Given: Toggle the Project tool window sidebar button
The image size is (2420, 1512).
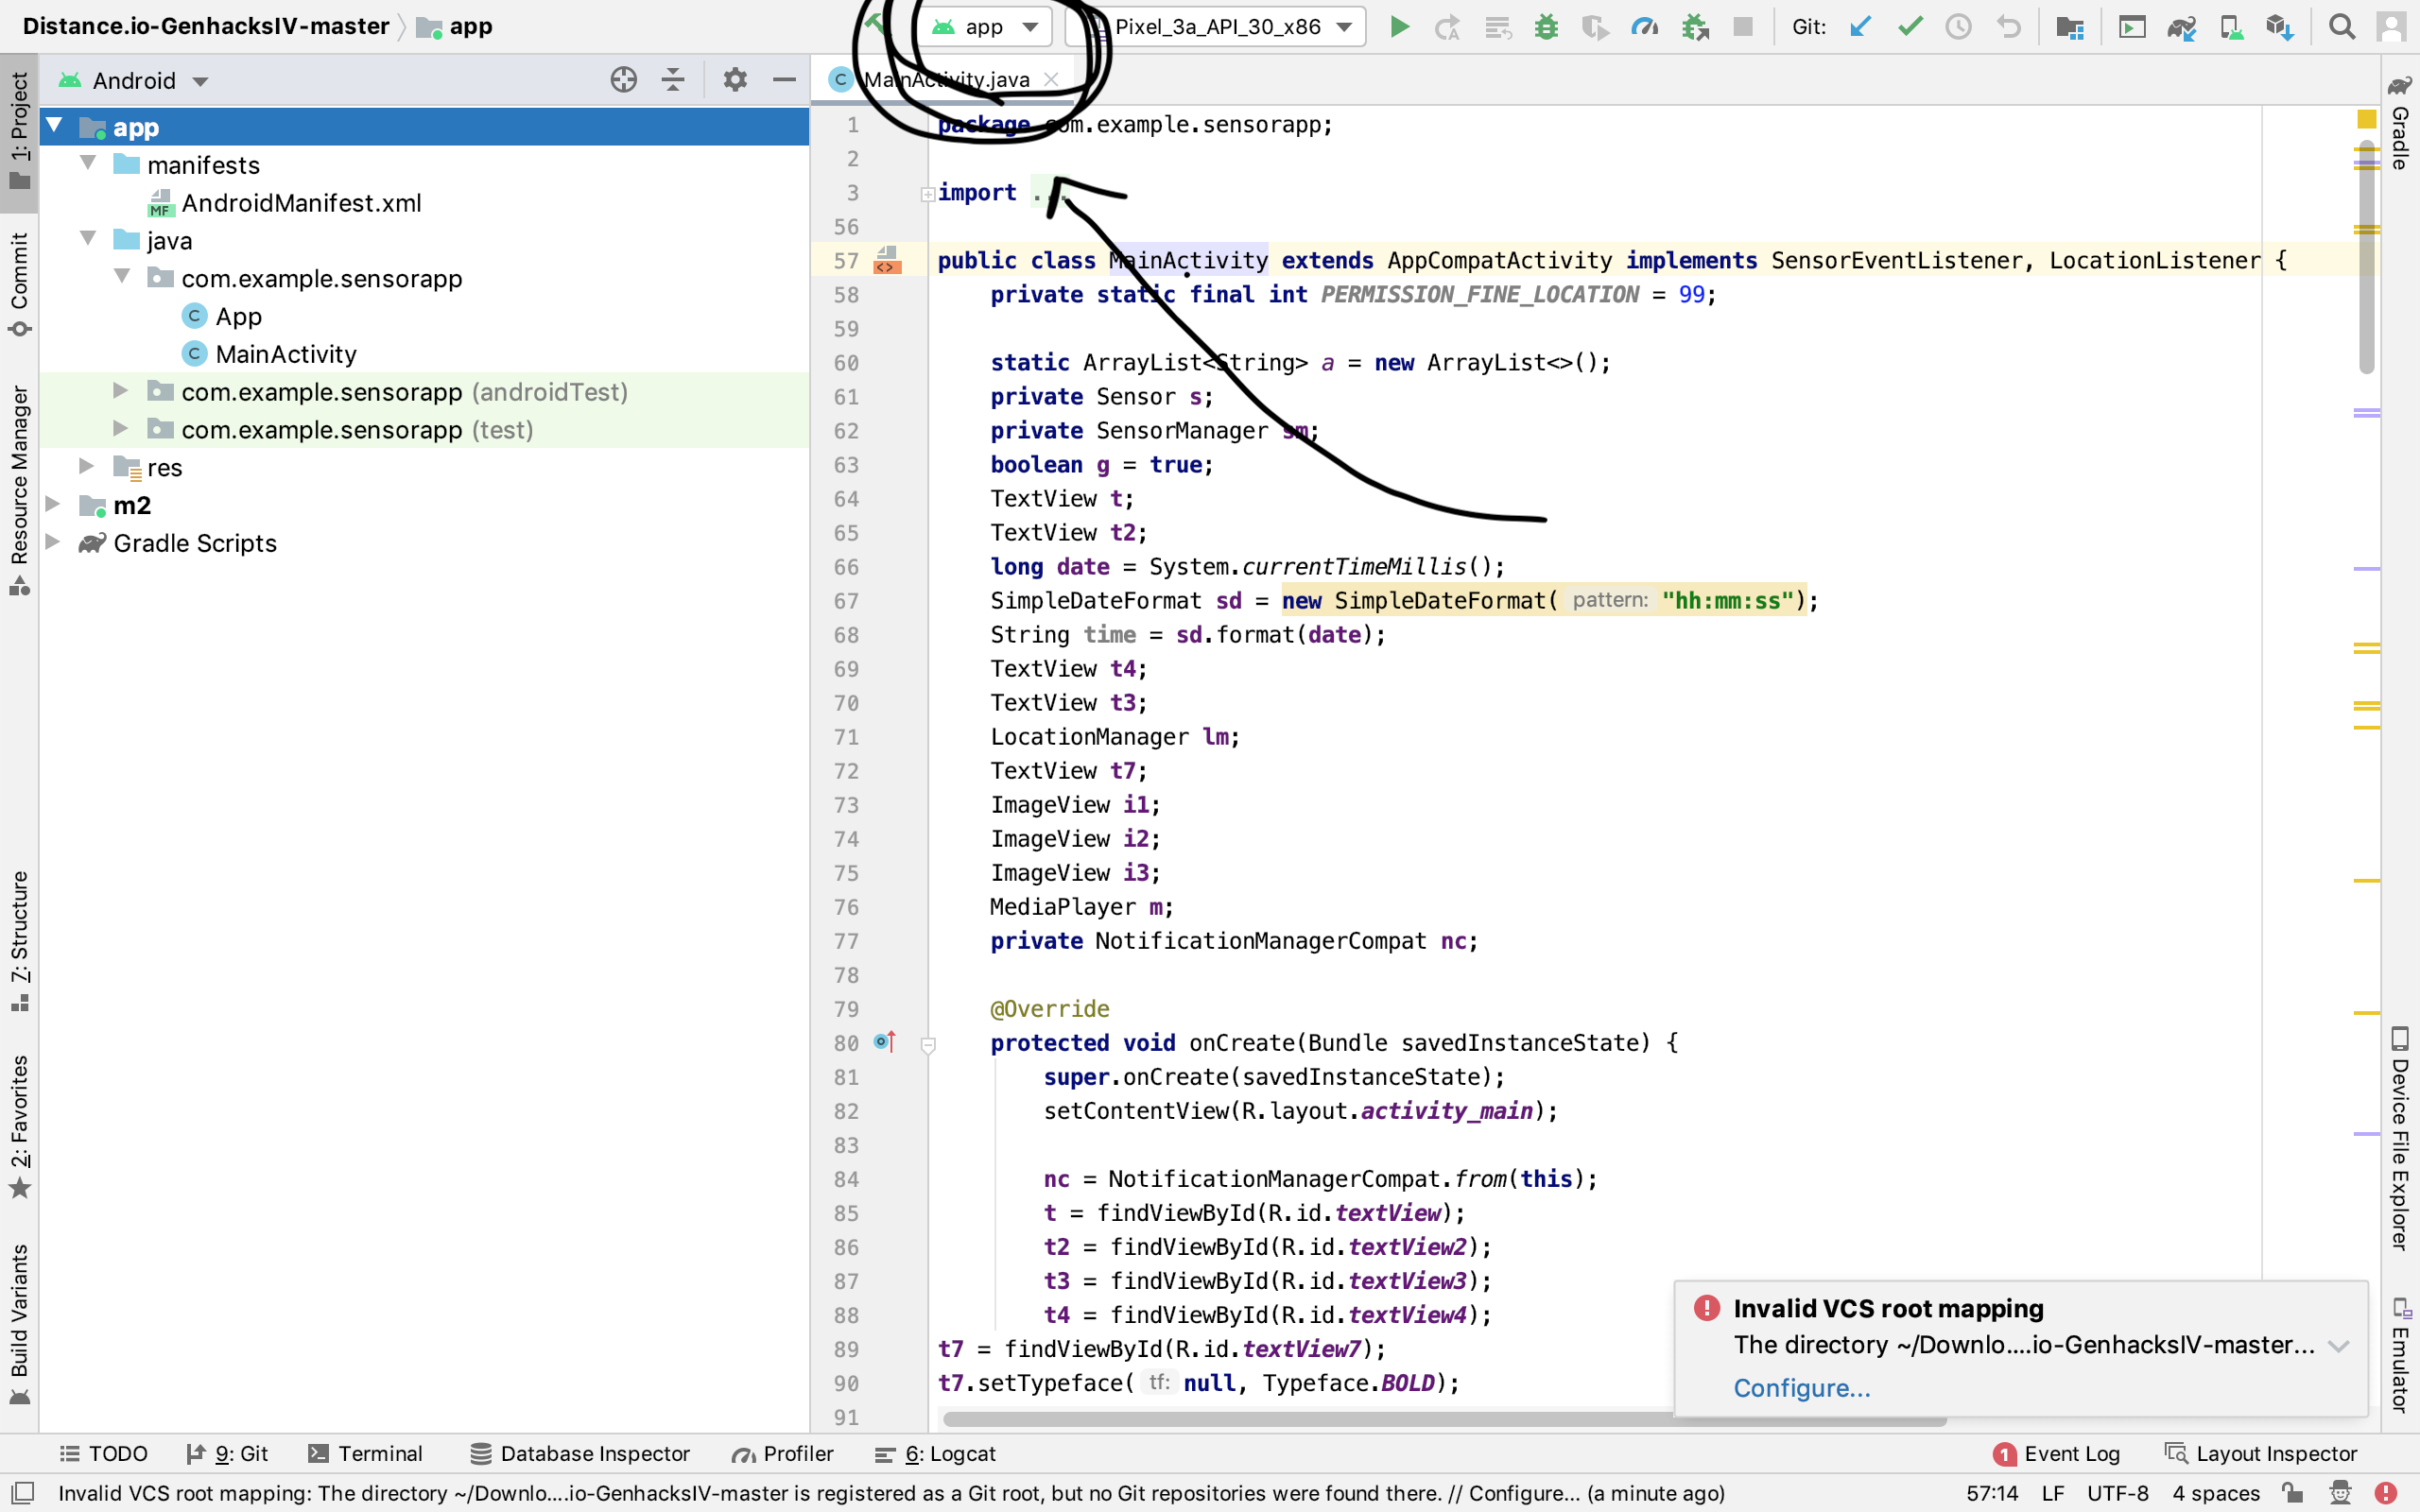Looking at the screenshot, I should click(x=19, y=130).
